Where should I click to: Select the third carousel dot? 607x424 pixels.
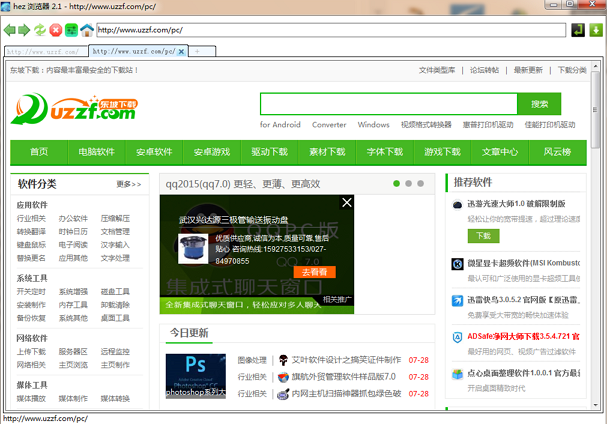point(420,184)
